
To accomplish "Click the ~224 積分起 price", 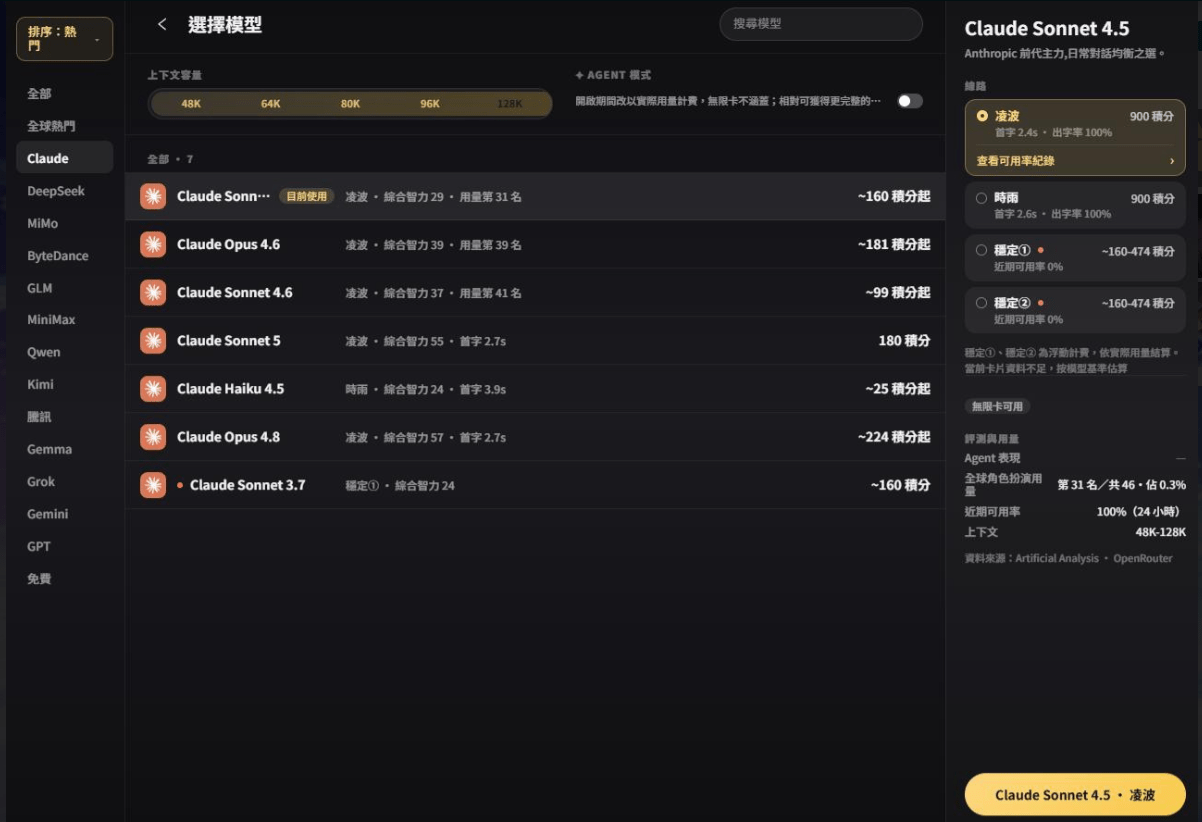I will click(x=894, y=436).
